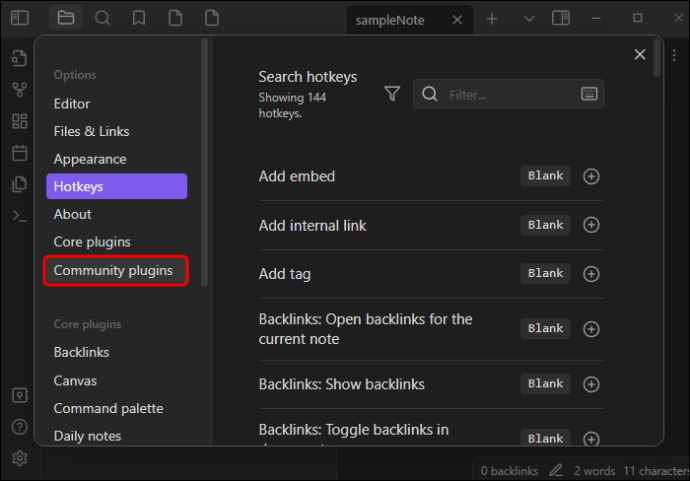
Task: Click the Add tag command row text
Action: tap(285, 274)
